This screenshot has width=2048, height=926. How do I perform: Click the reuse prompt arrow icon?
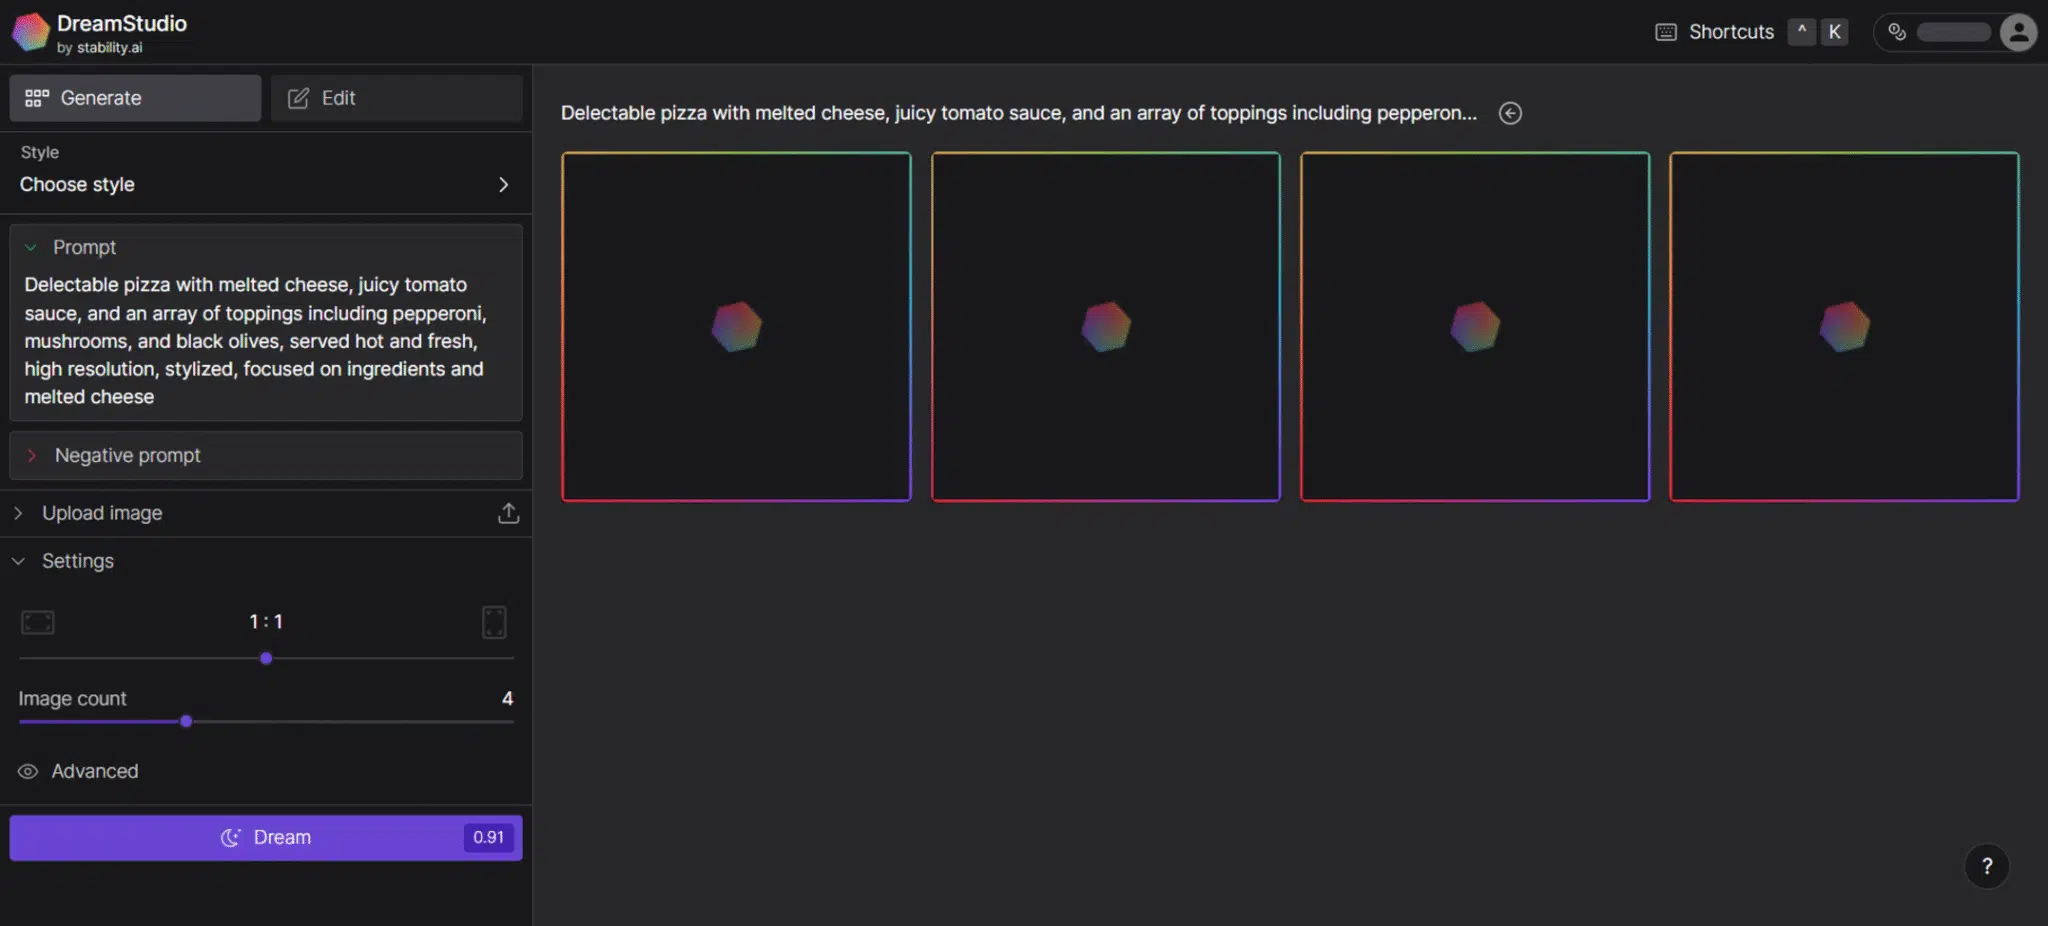pyautogui.click(x=1510, y=113)
